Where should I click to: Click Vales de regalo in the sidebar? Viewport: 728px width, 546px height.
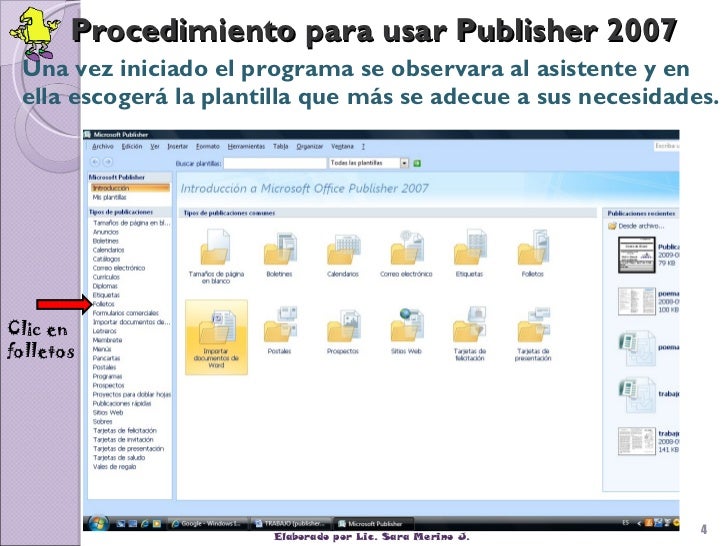click(115, 467)
